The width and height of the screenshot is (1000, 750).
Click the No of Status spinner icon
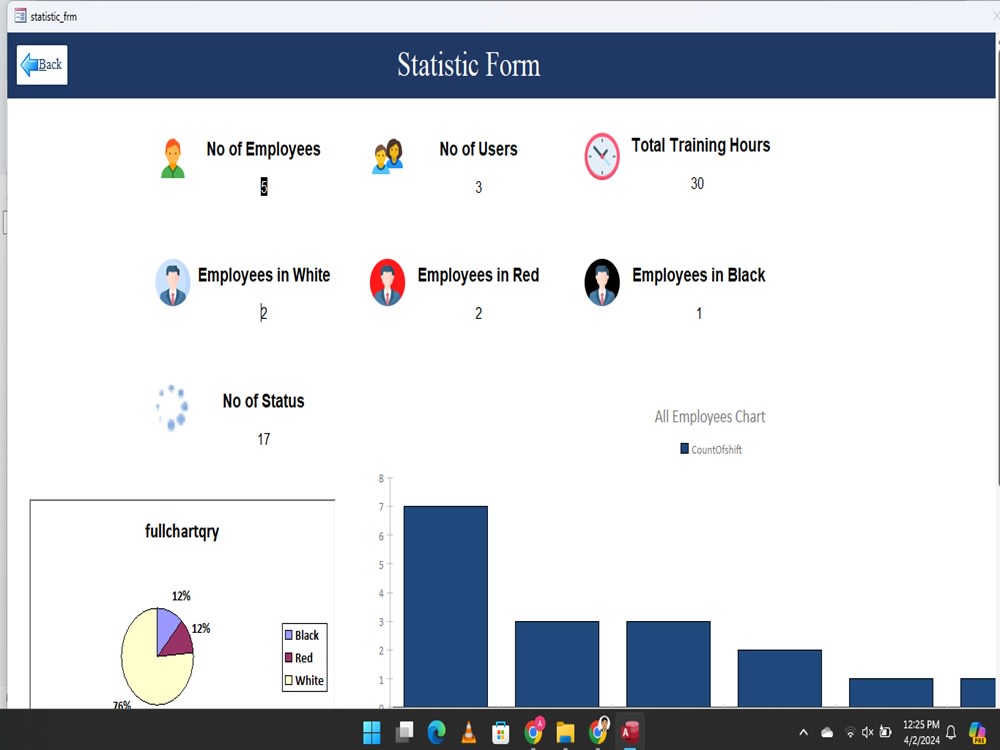coord(172,408)
